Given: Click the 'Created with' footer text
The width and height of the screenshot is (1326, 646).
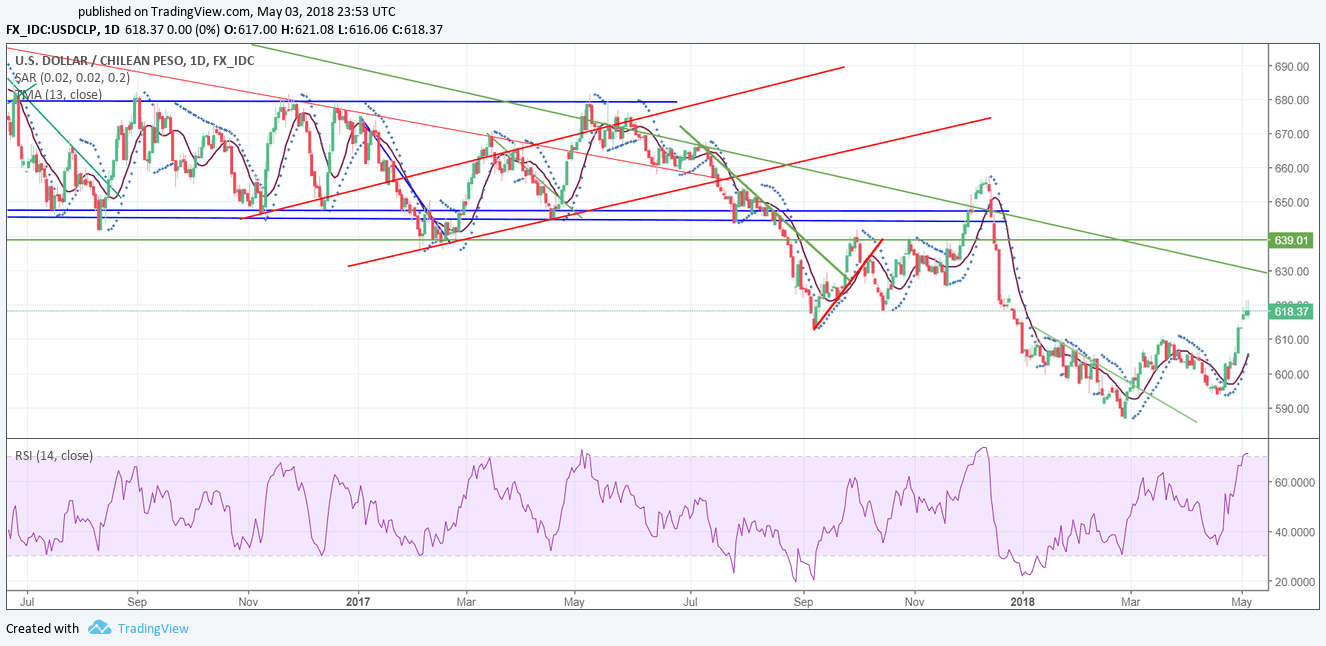Looking at the screenshot, I should click(x=42, y=629).
